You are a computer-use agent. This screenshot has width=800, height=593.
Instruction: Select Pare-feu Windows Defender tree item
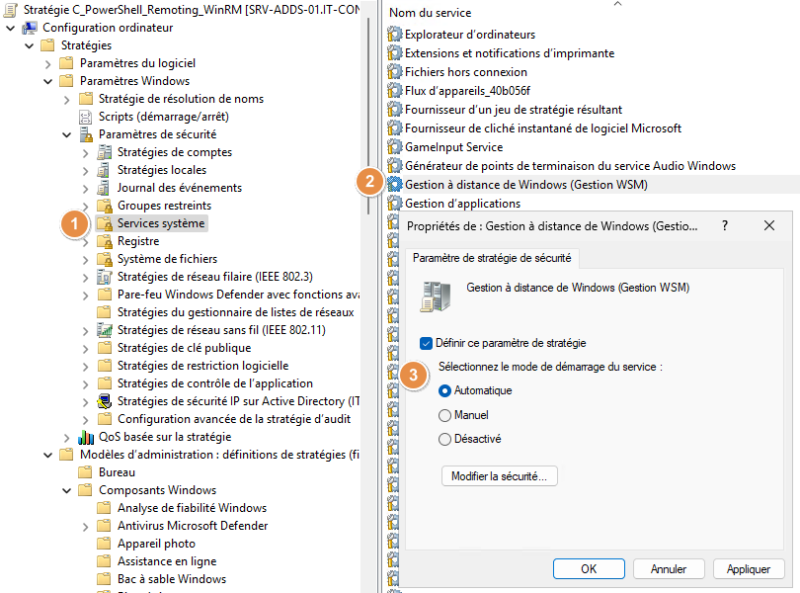238,294
